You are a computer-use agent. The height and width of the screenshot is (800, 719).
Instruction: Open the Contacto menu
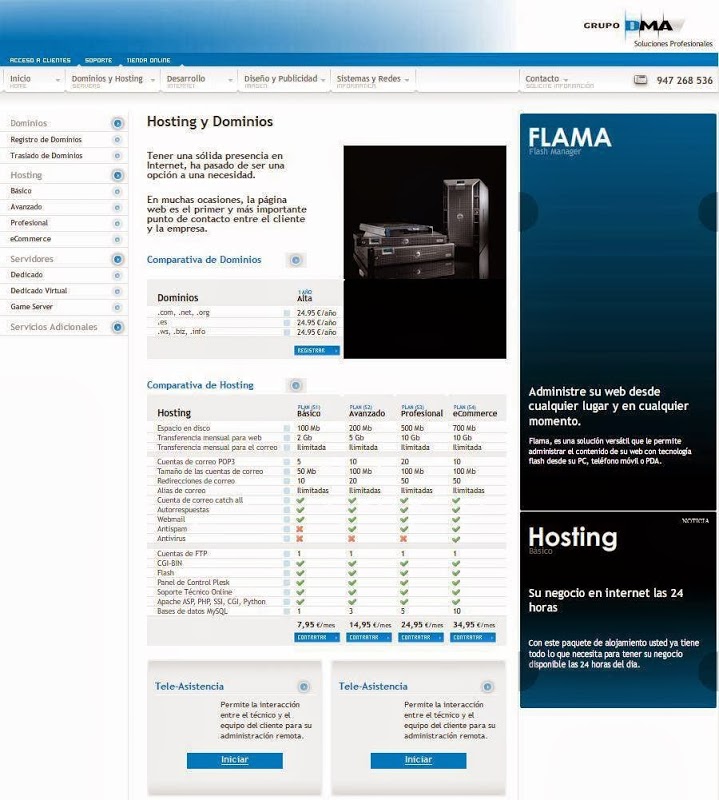542,79
